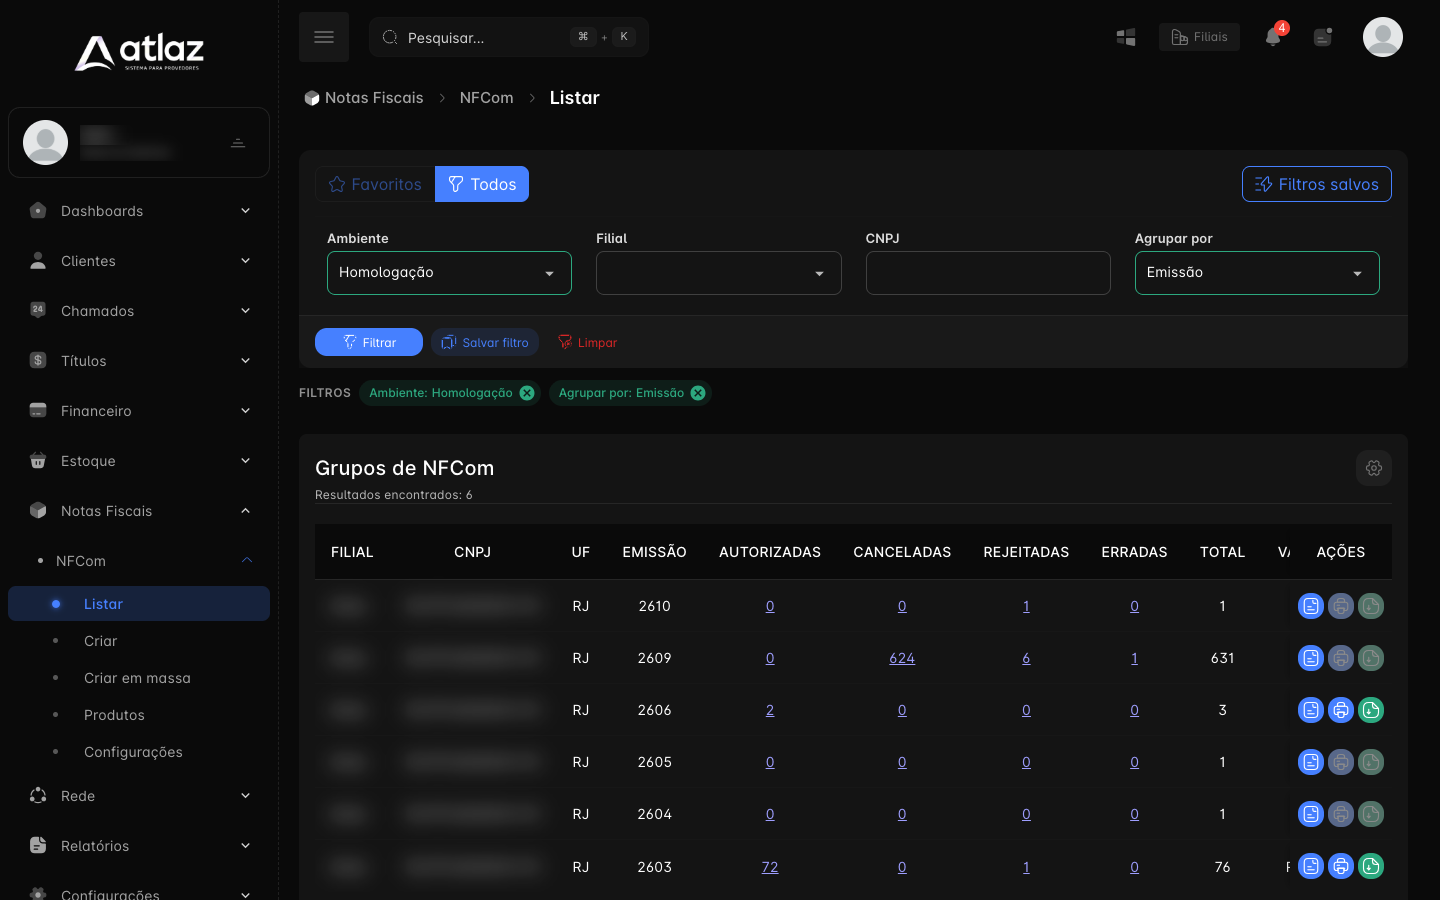Open notifications bell

click(1273, 37)
